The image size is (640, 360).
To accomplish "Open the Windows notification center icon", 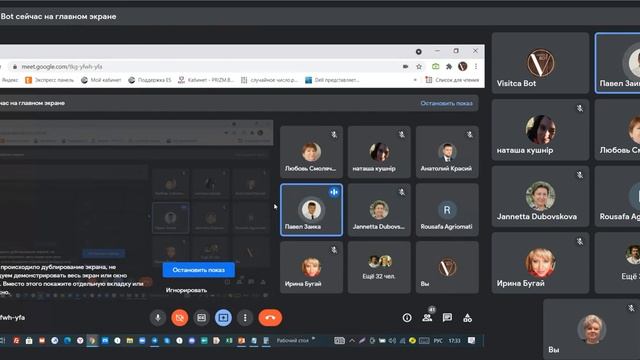I will [x=471, y=341].
